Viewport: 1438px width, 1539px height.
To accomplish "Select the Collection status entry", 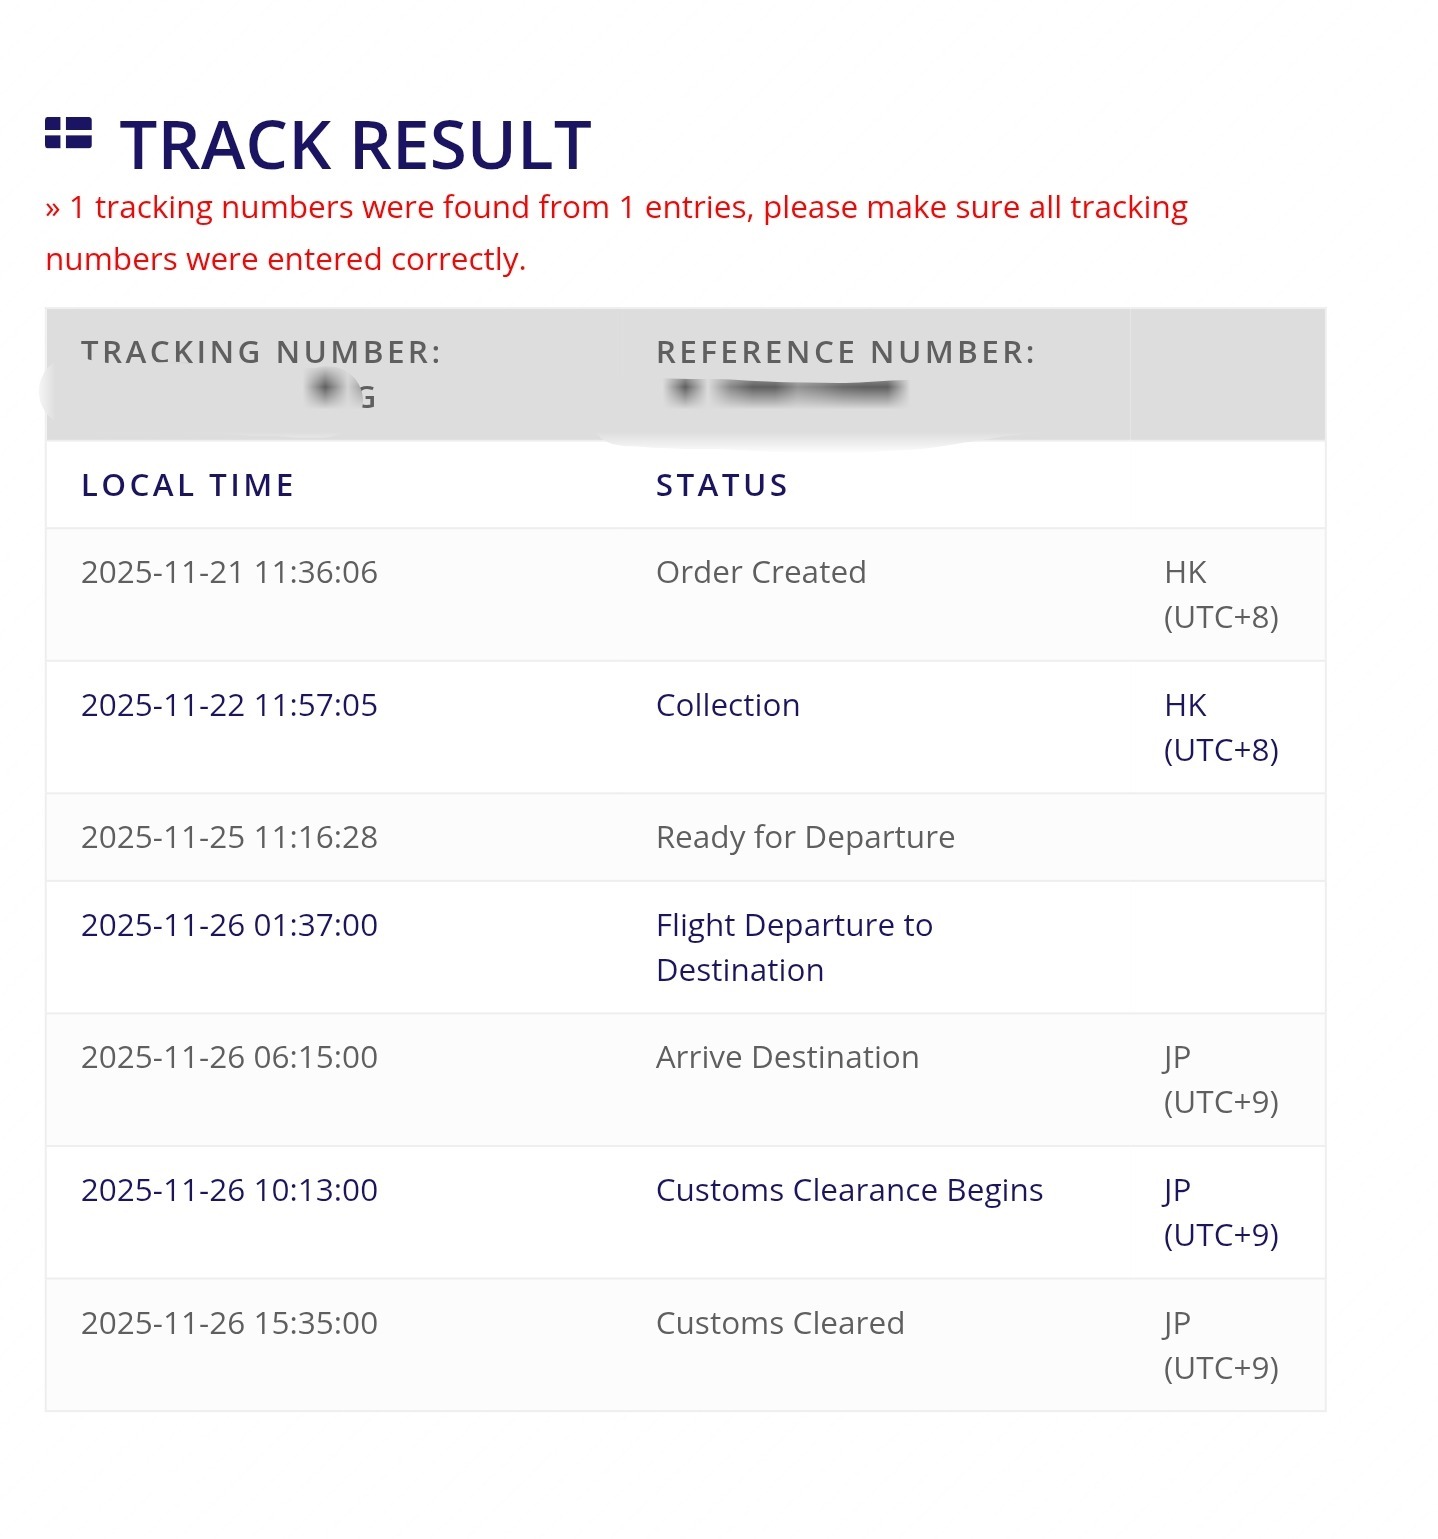I will [x=728, y=706].
